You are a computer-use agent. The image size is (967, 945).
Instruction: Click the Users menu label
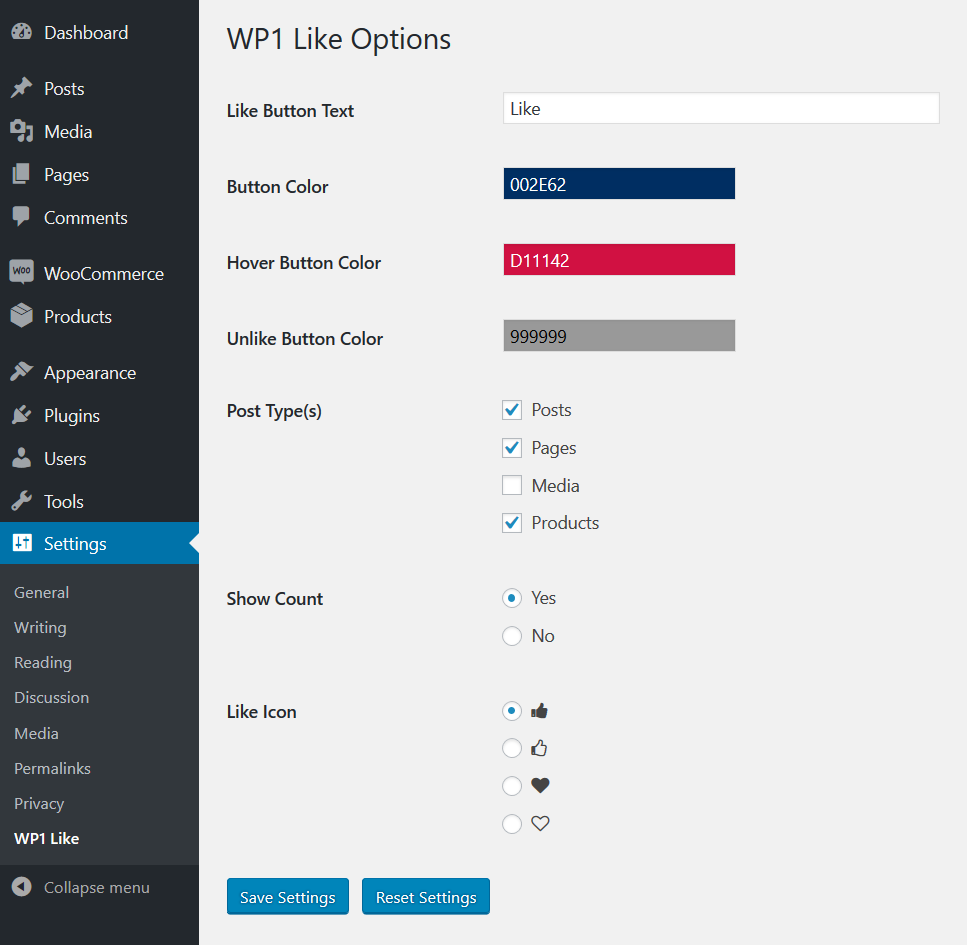point(65,459)
